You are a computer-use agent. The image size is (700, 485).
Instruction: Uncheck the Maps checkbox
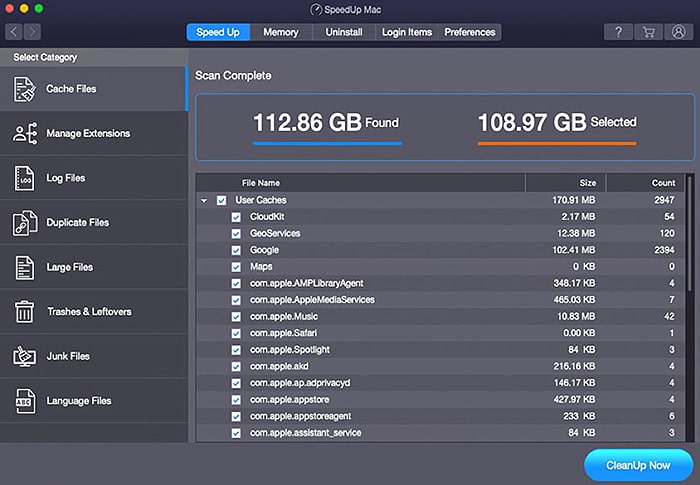[236, 267]
